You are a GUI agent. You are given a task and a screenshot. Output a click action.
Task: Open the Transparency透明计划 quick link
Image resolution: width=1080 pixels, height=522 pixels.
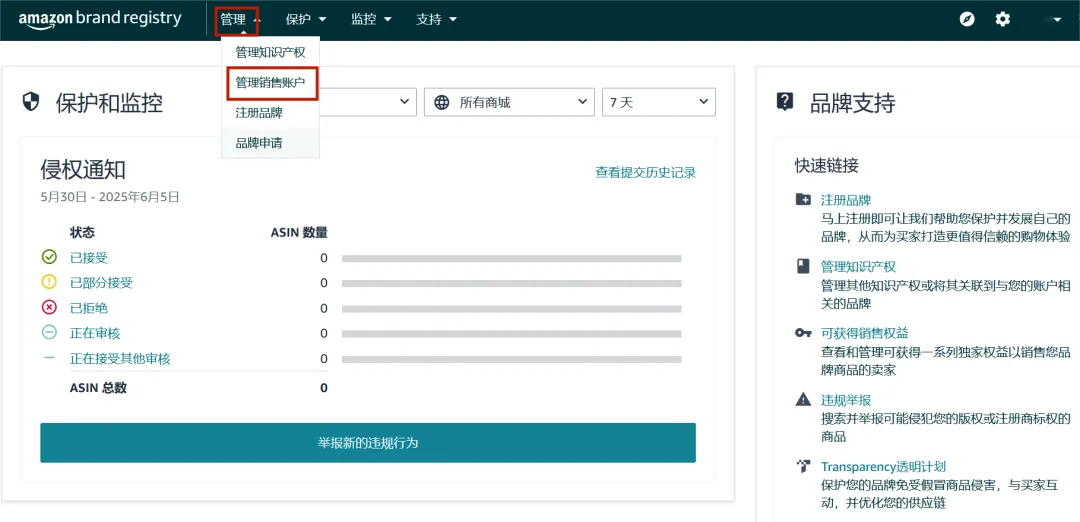(x=883, y=466)
